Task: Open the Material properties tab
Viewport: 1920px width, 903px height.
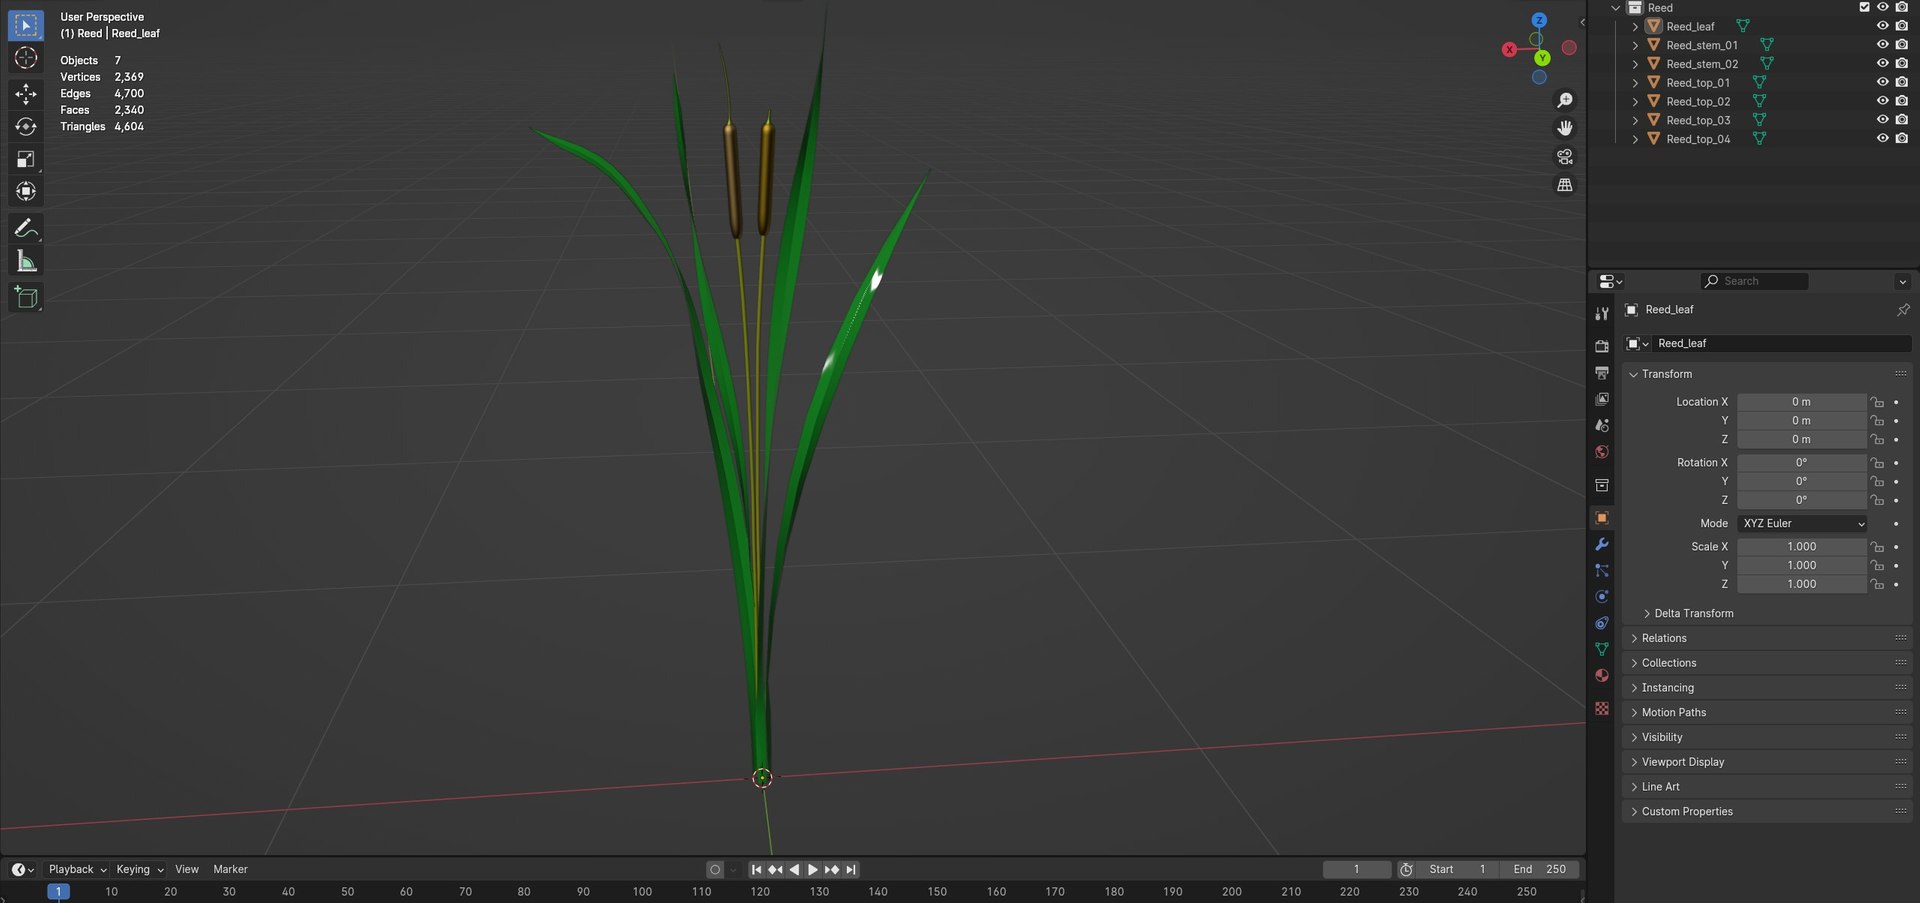Action: pos(1602,675)
